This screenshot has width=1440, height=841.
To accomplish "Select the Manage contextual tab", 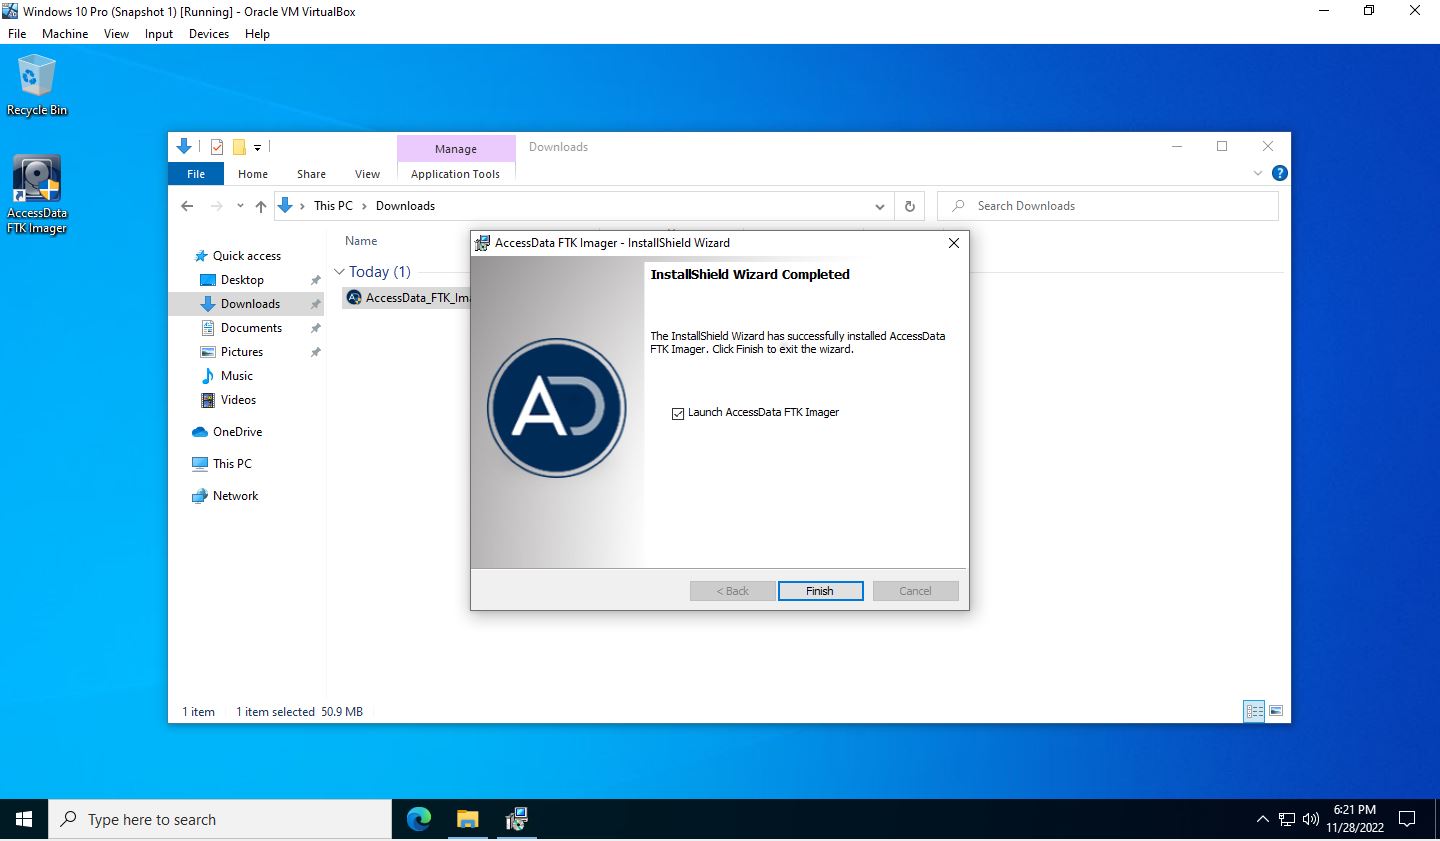I will pos(456,149).
